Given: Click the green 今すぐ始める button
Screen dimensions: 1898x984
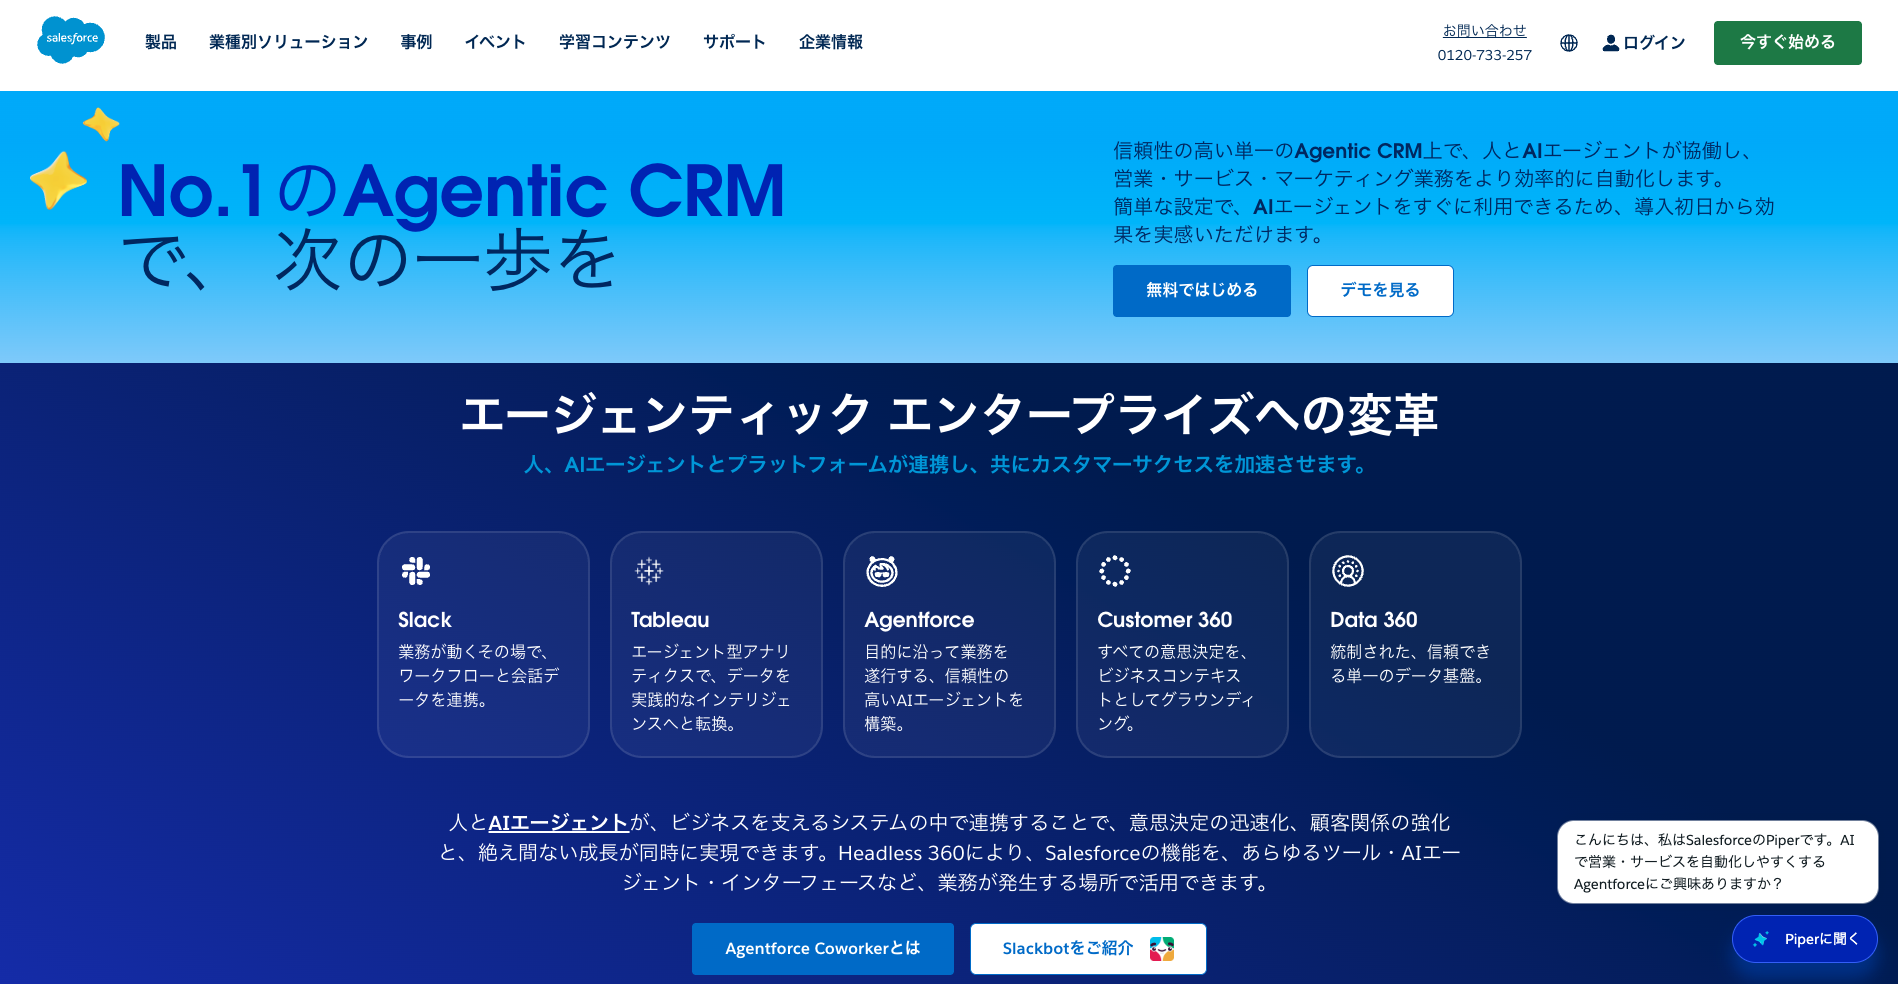Looking at the screenshot, I should [1787, 43].
